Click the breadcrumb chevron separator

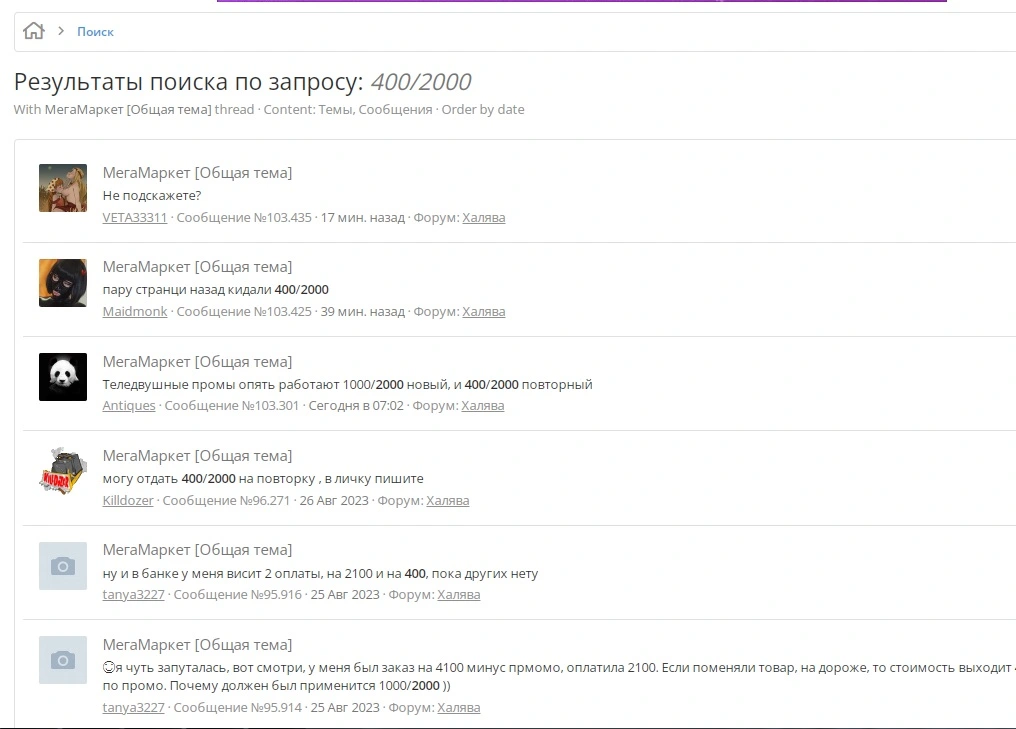coord(61,31)
